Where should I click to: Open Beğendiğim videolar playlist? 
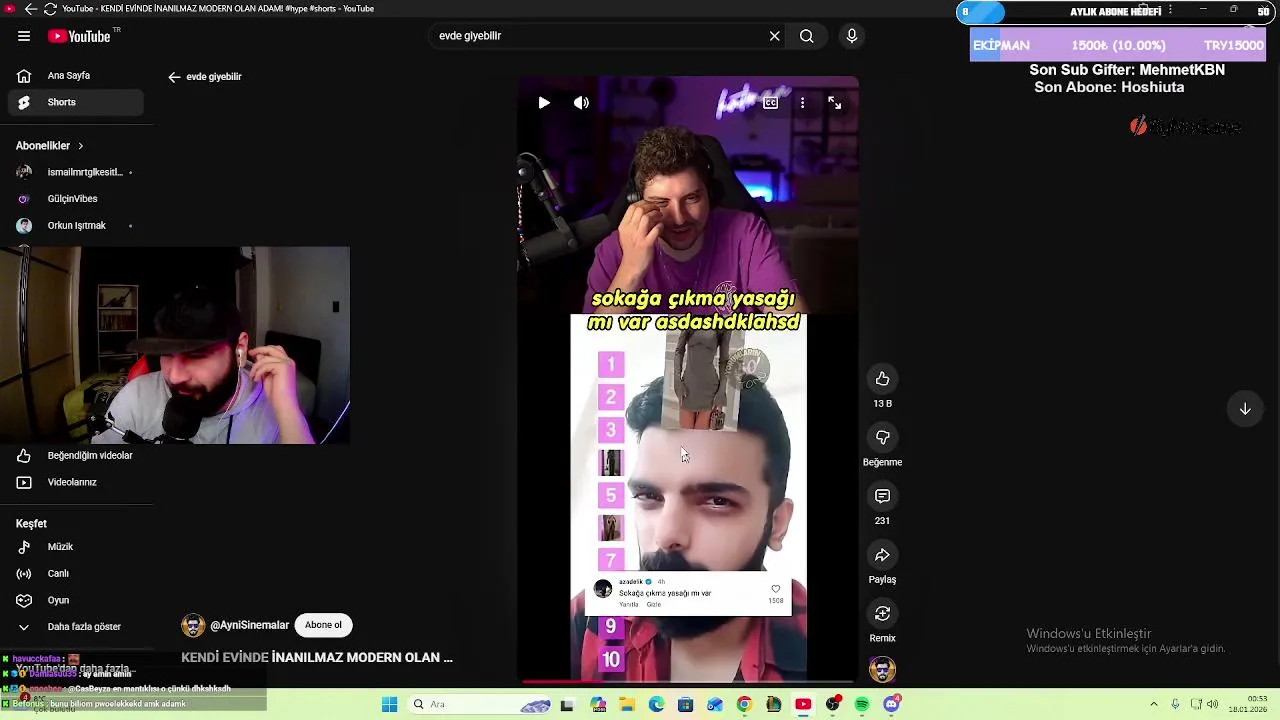click(76, 455)
